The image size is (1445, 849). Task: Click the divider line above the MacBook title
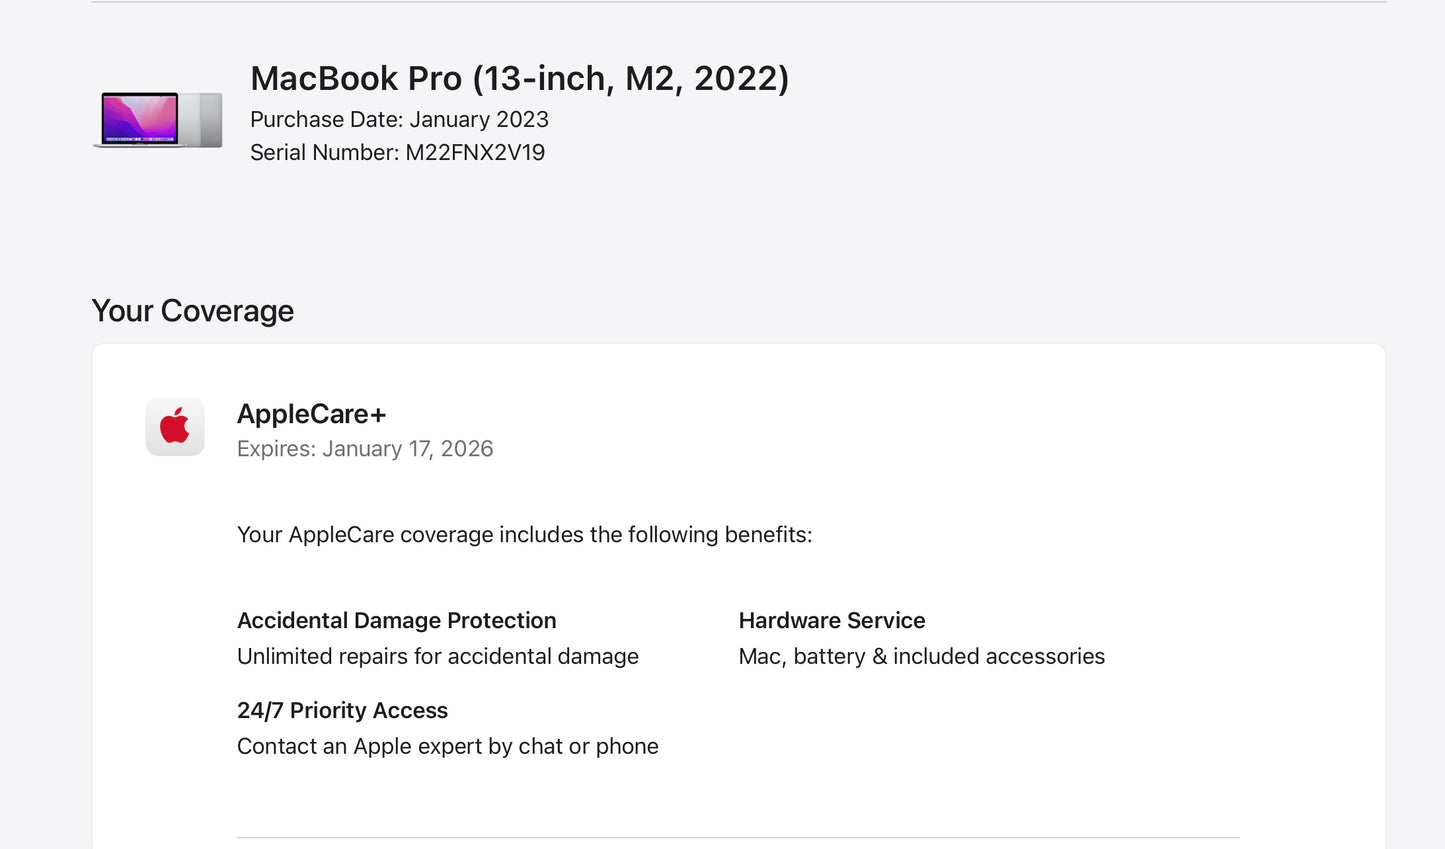738,2
